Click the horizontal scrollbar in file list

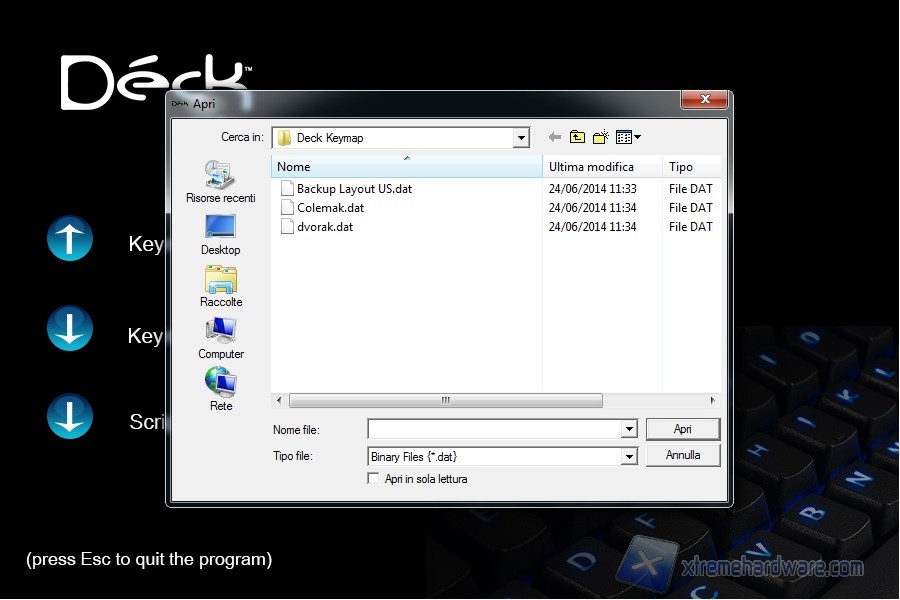pyautogui.click(x=445, y=400)
